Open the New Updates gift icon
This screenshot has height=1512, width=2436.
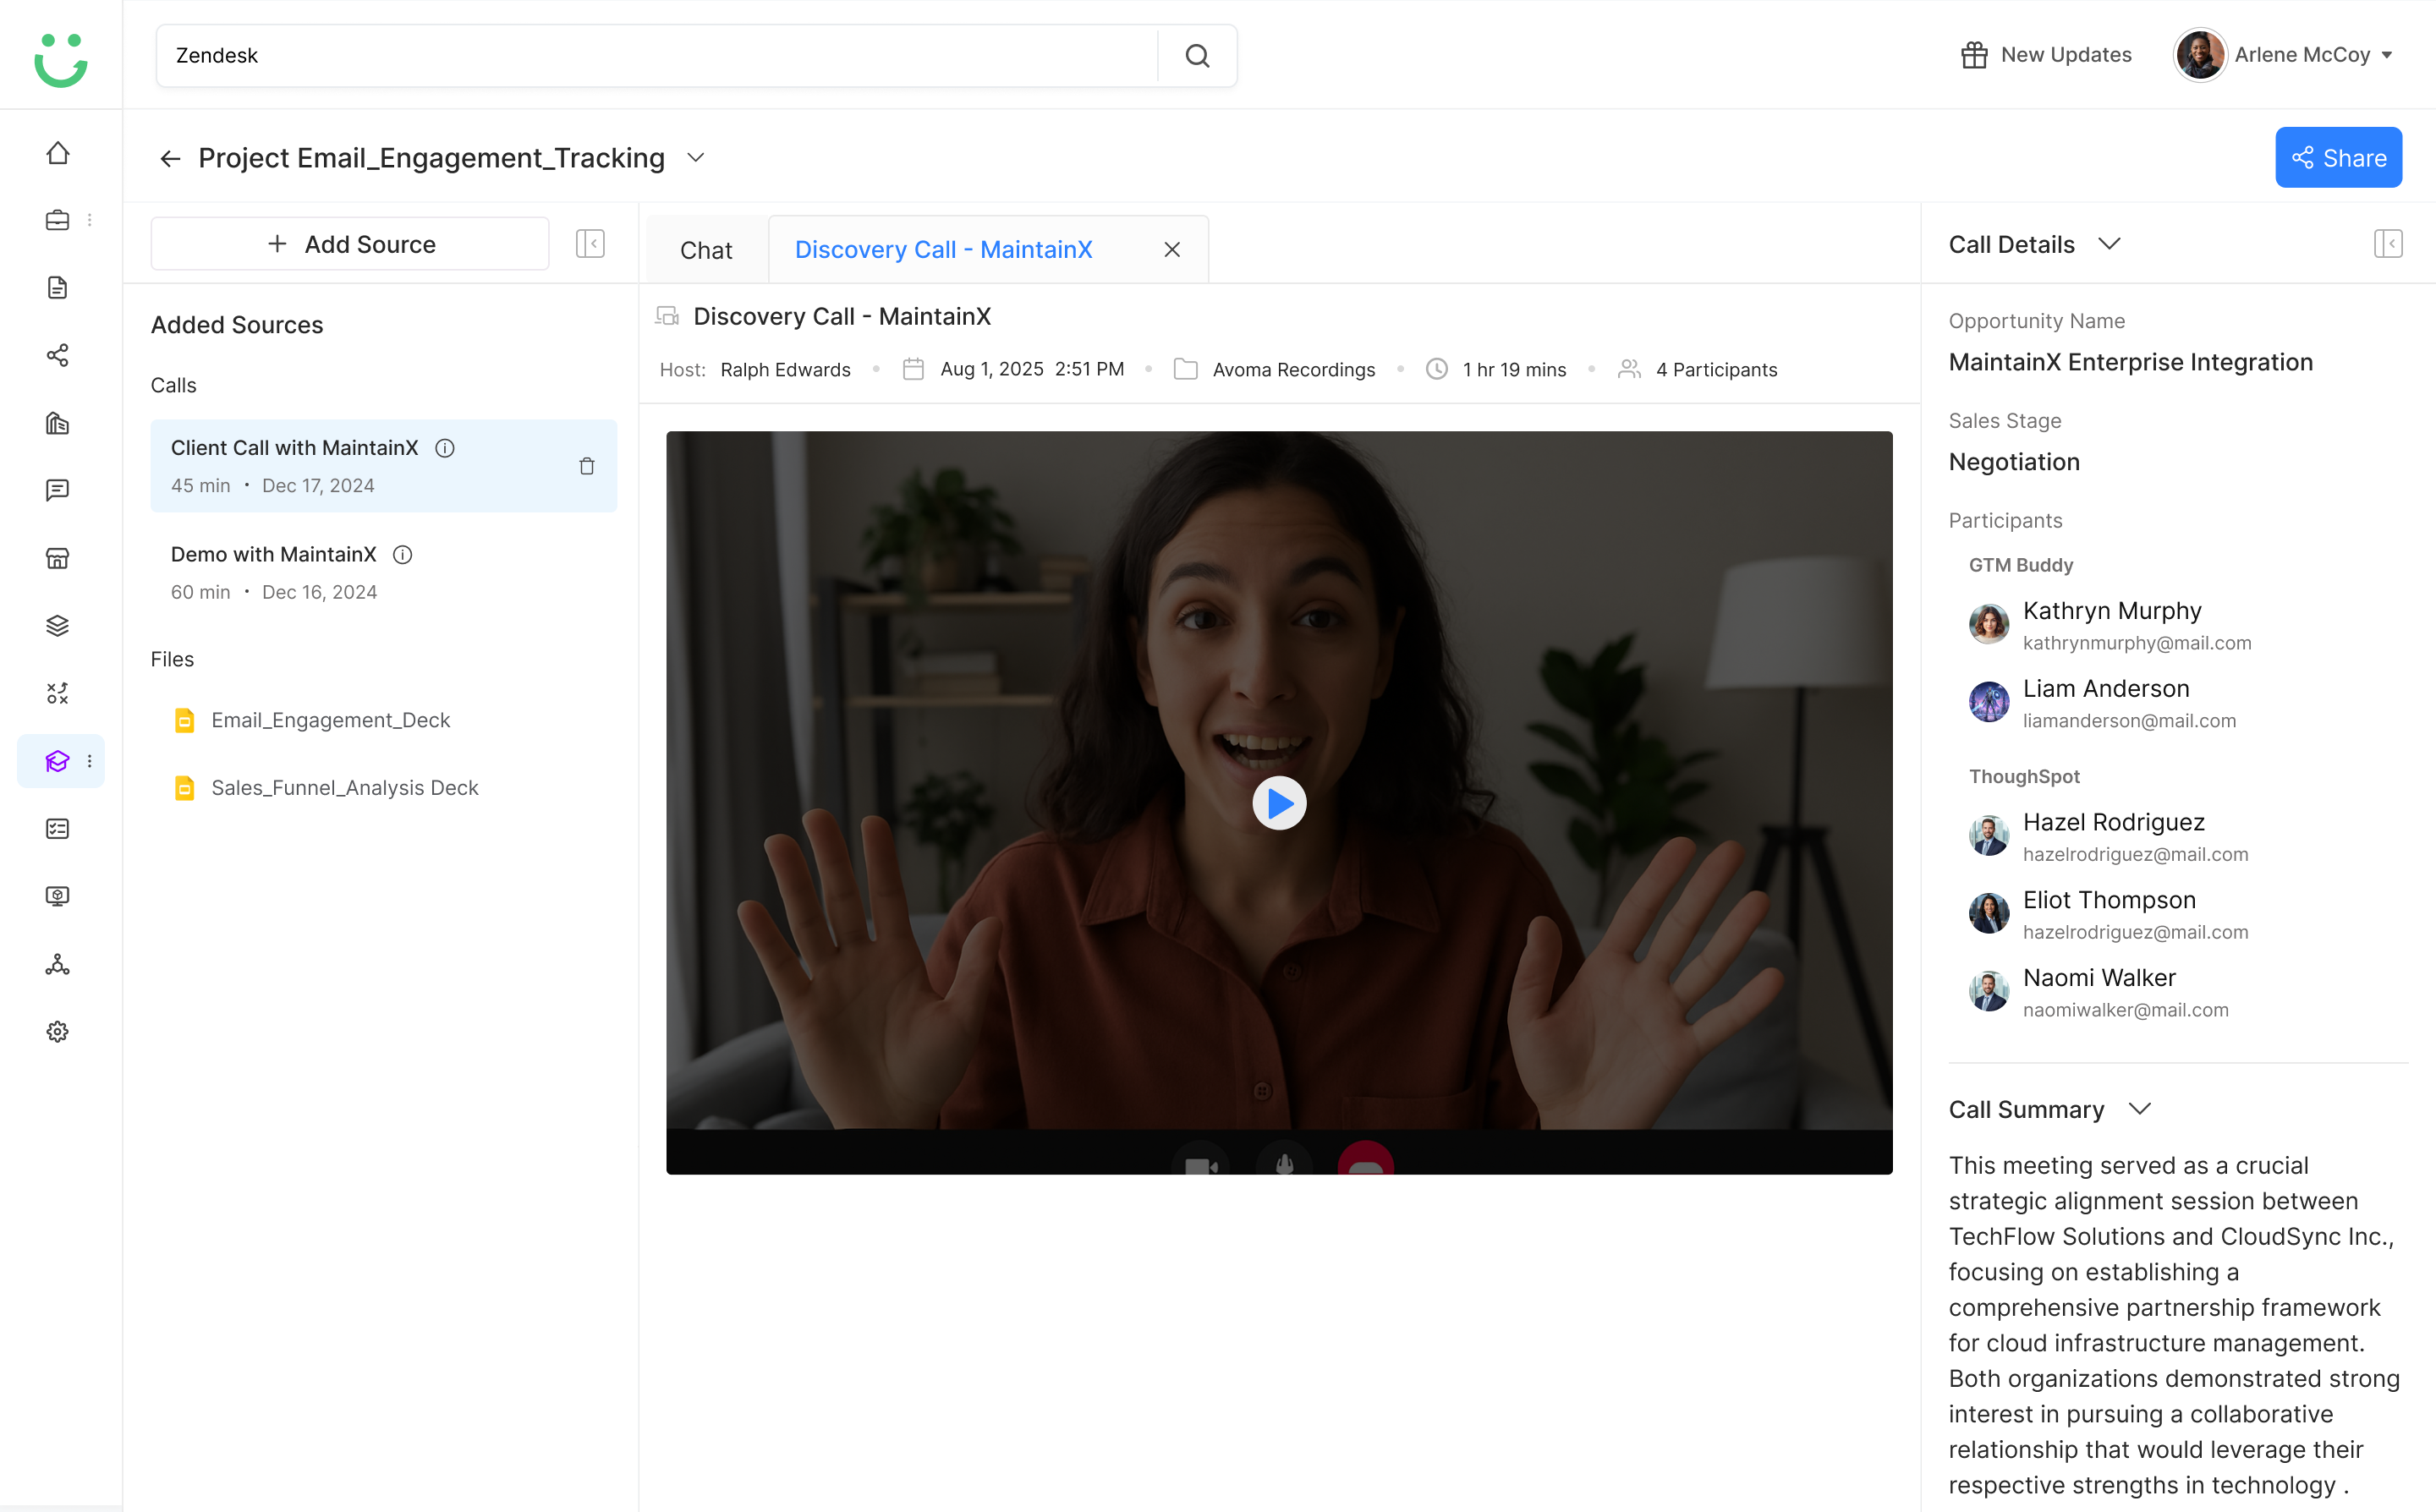coord(1974,55)
